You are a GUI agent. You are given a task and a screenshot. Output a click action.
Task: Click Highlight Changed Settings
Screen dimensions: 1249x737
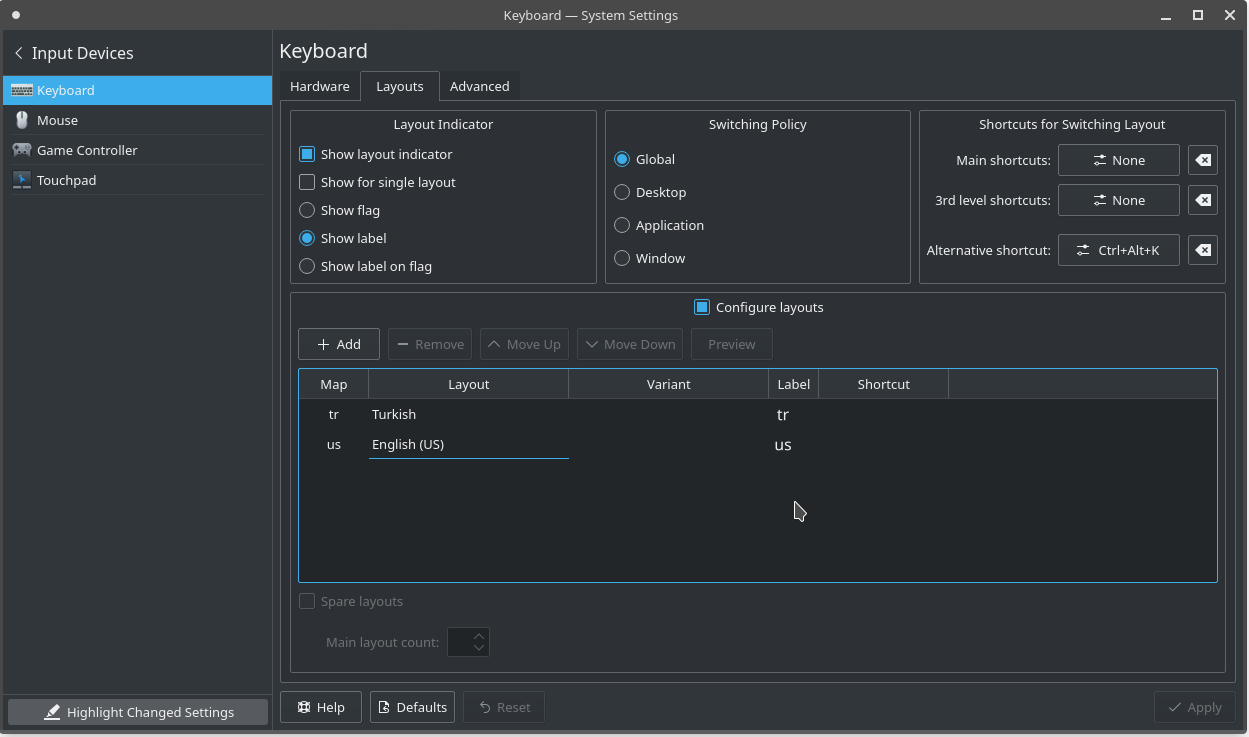coord(137,711)
